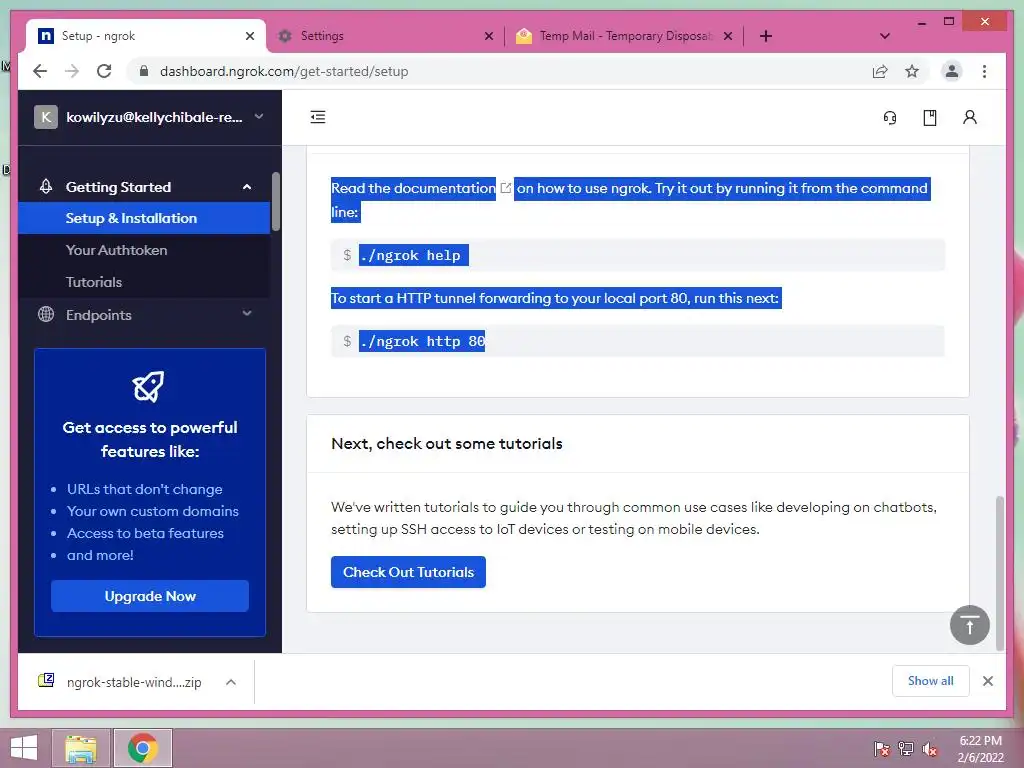Open the Read the documentation link
This screenshot has height=768, width=1024.
[413, 188]
